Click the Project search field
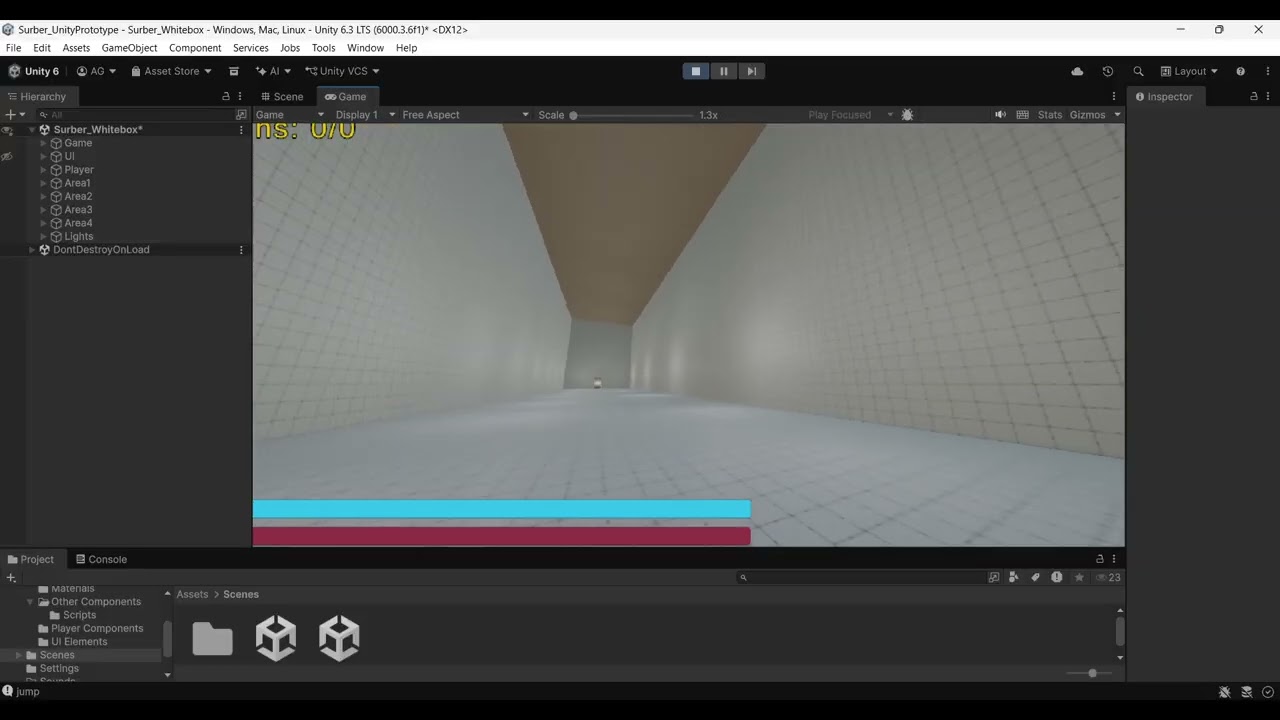This screenshot has height=720, width=1280. 860,577
